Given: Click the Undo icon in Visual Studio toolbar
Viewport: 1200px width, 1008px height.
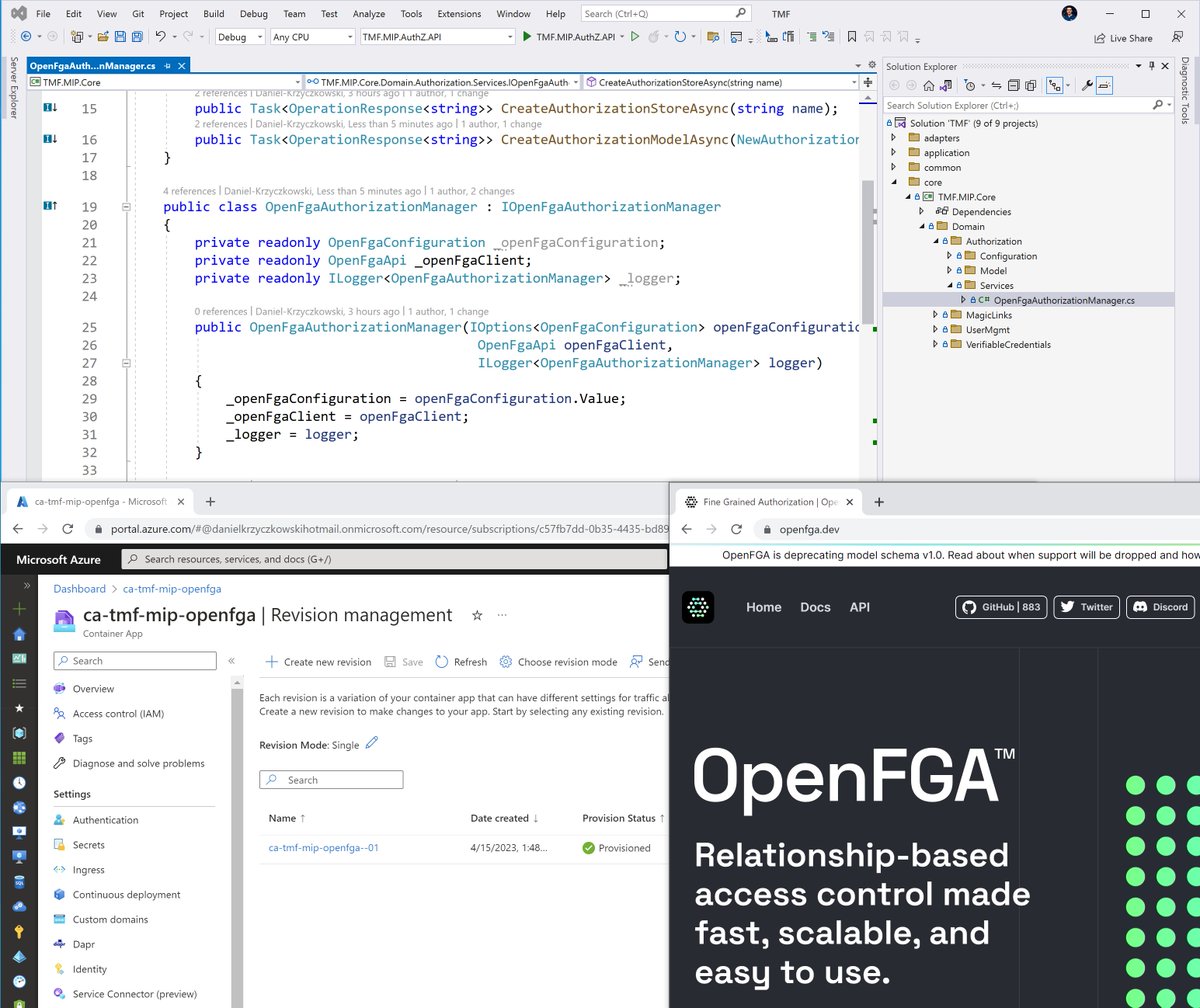Looking at the screenshot, I should [x=160, y=36].
